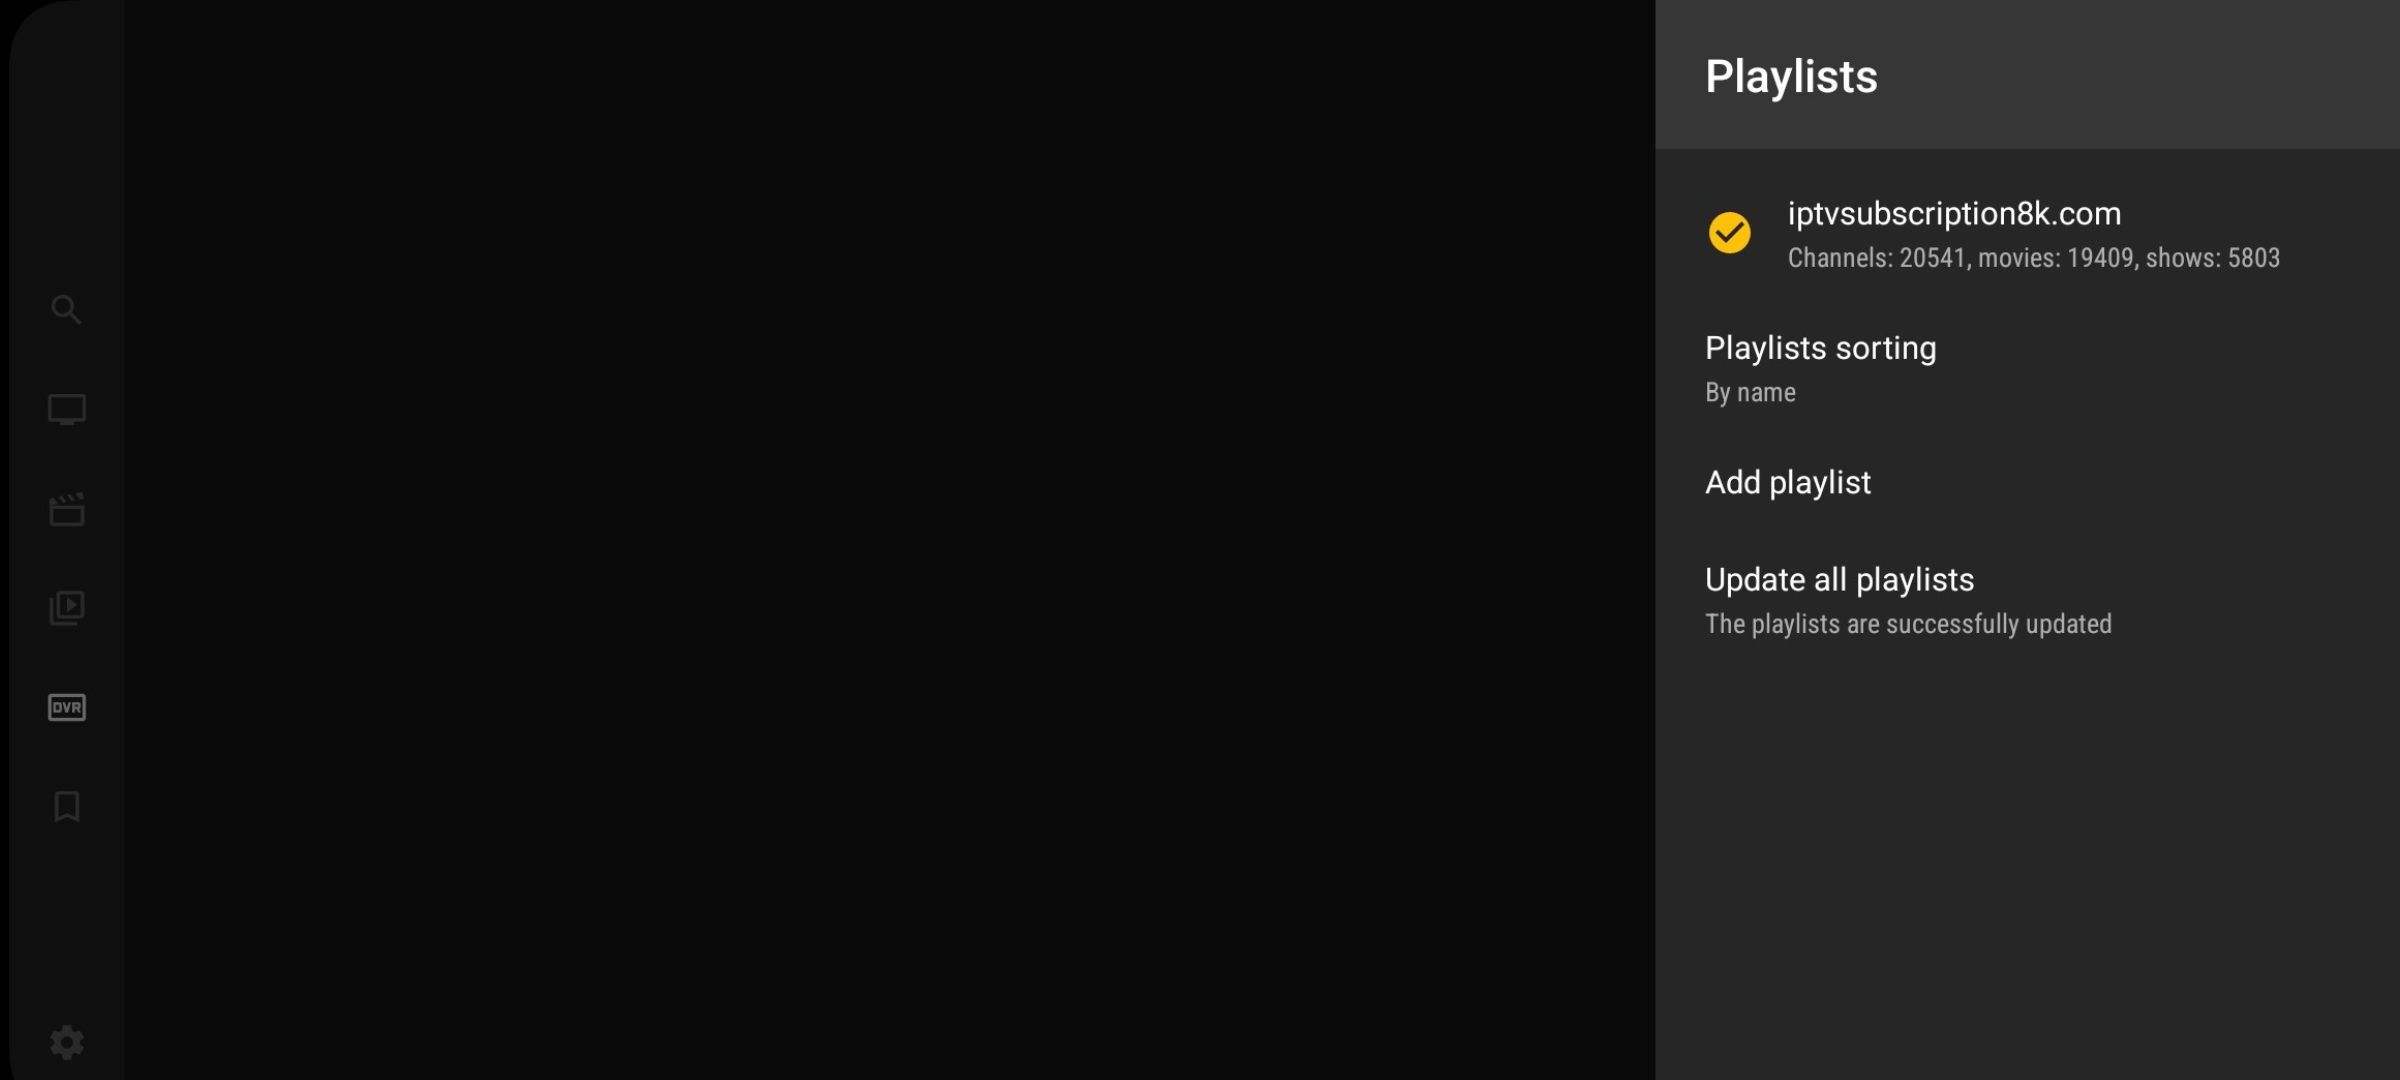Viewport: 2400px width, 1080px height.
Task: Open the settings gear icon
Action: (x=67, y=1042)
